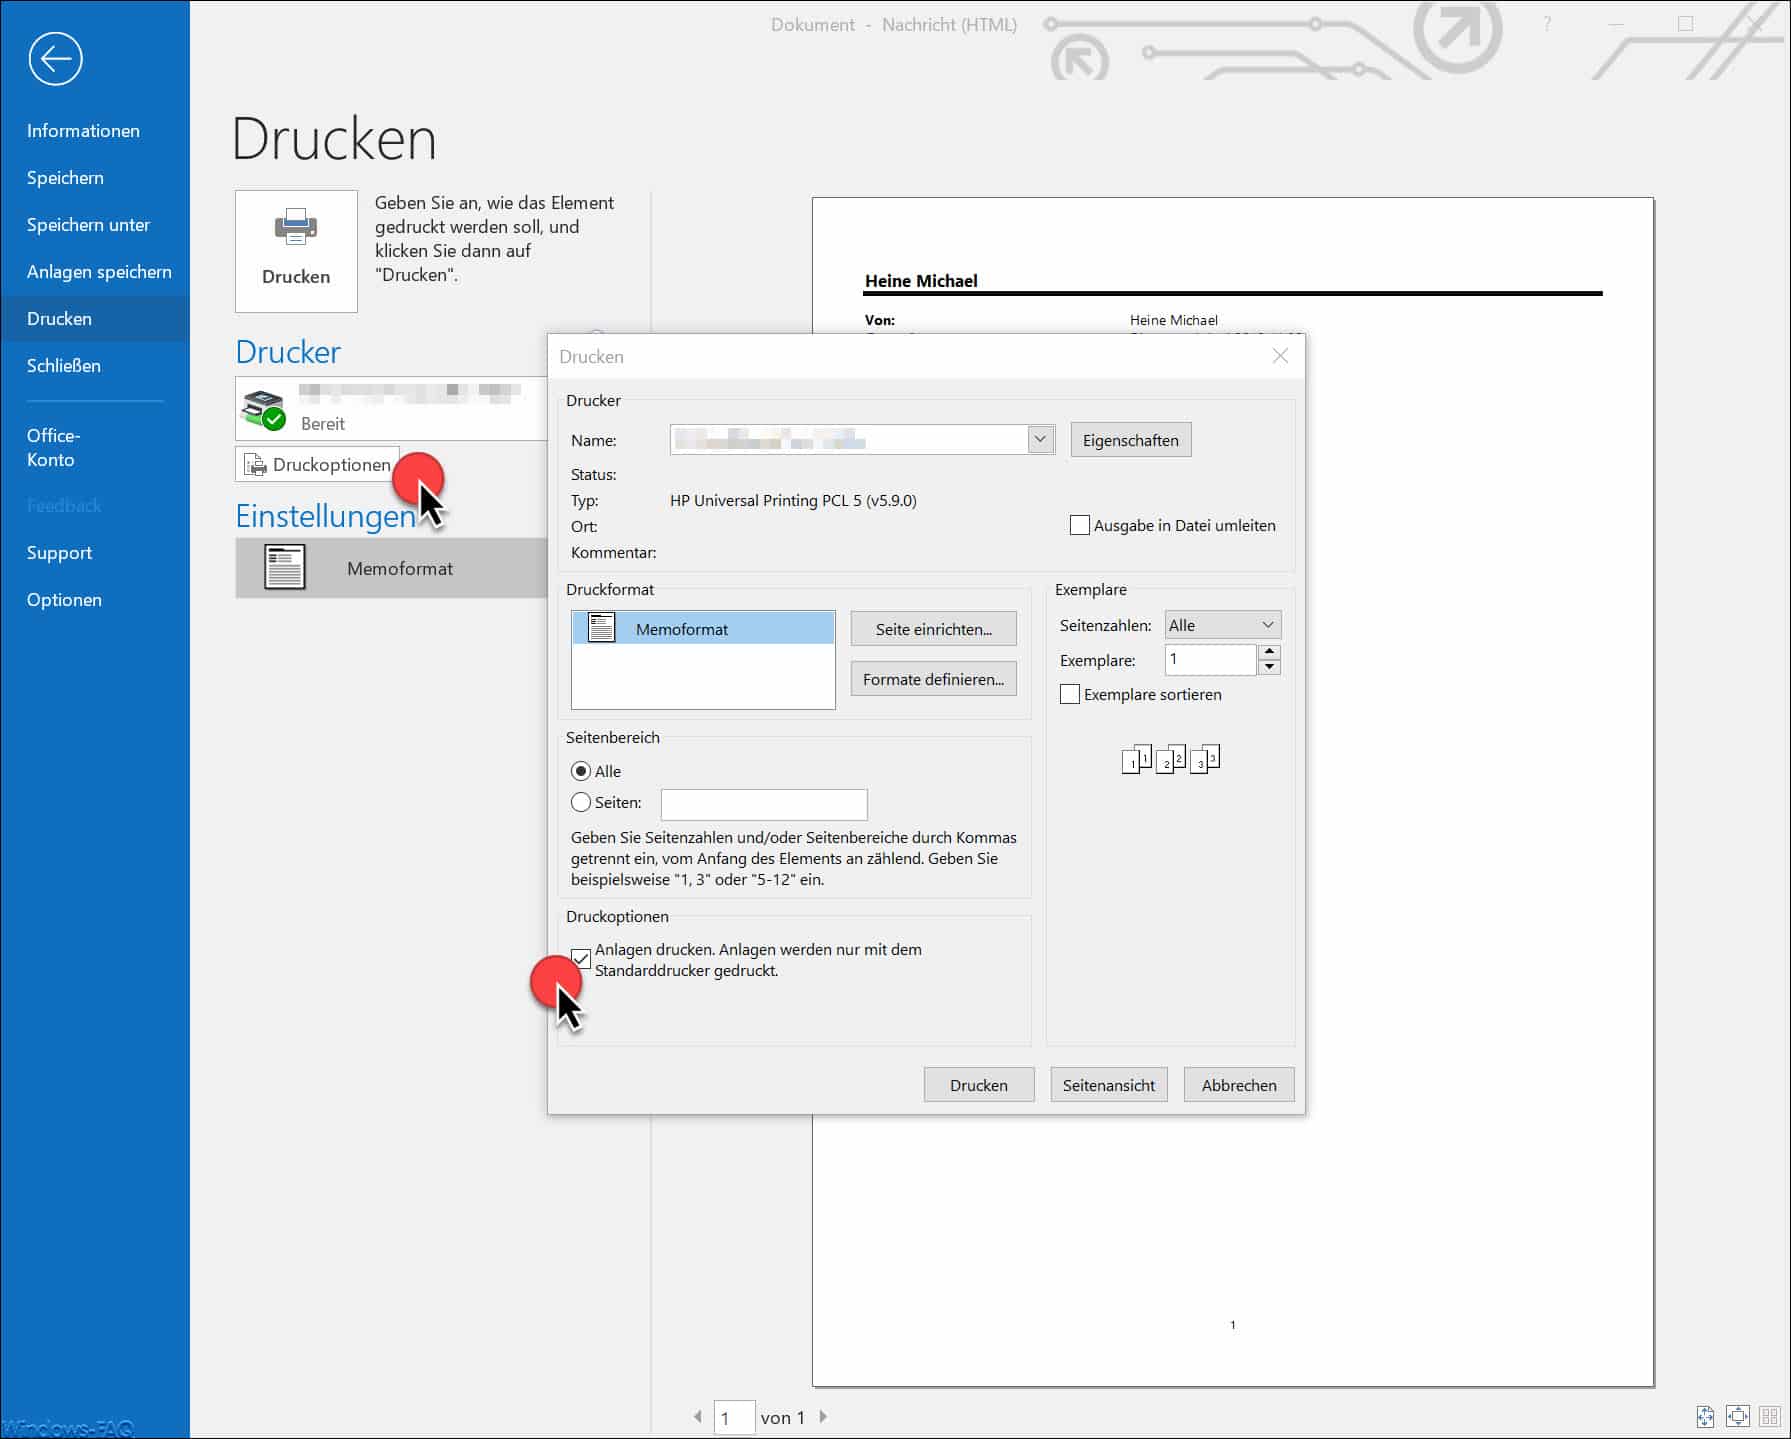Open Informationen in the sidebar

click(x=83, y=131)
